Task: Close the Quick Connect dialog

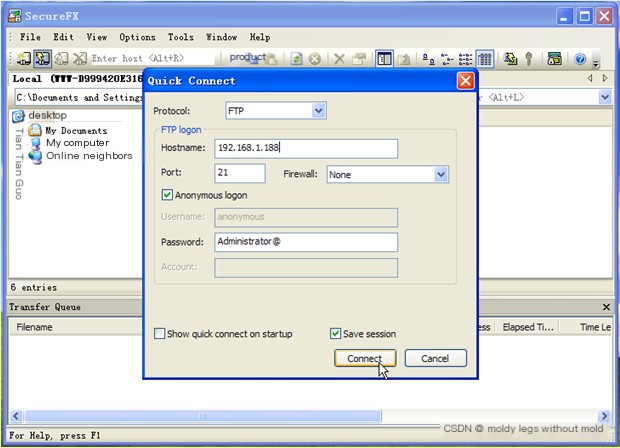Action: point(465,81)
